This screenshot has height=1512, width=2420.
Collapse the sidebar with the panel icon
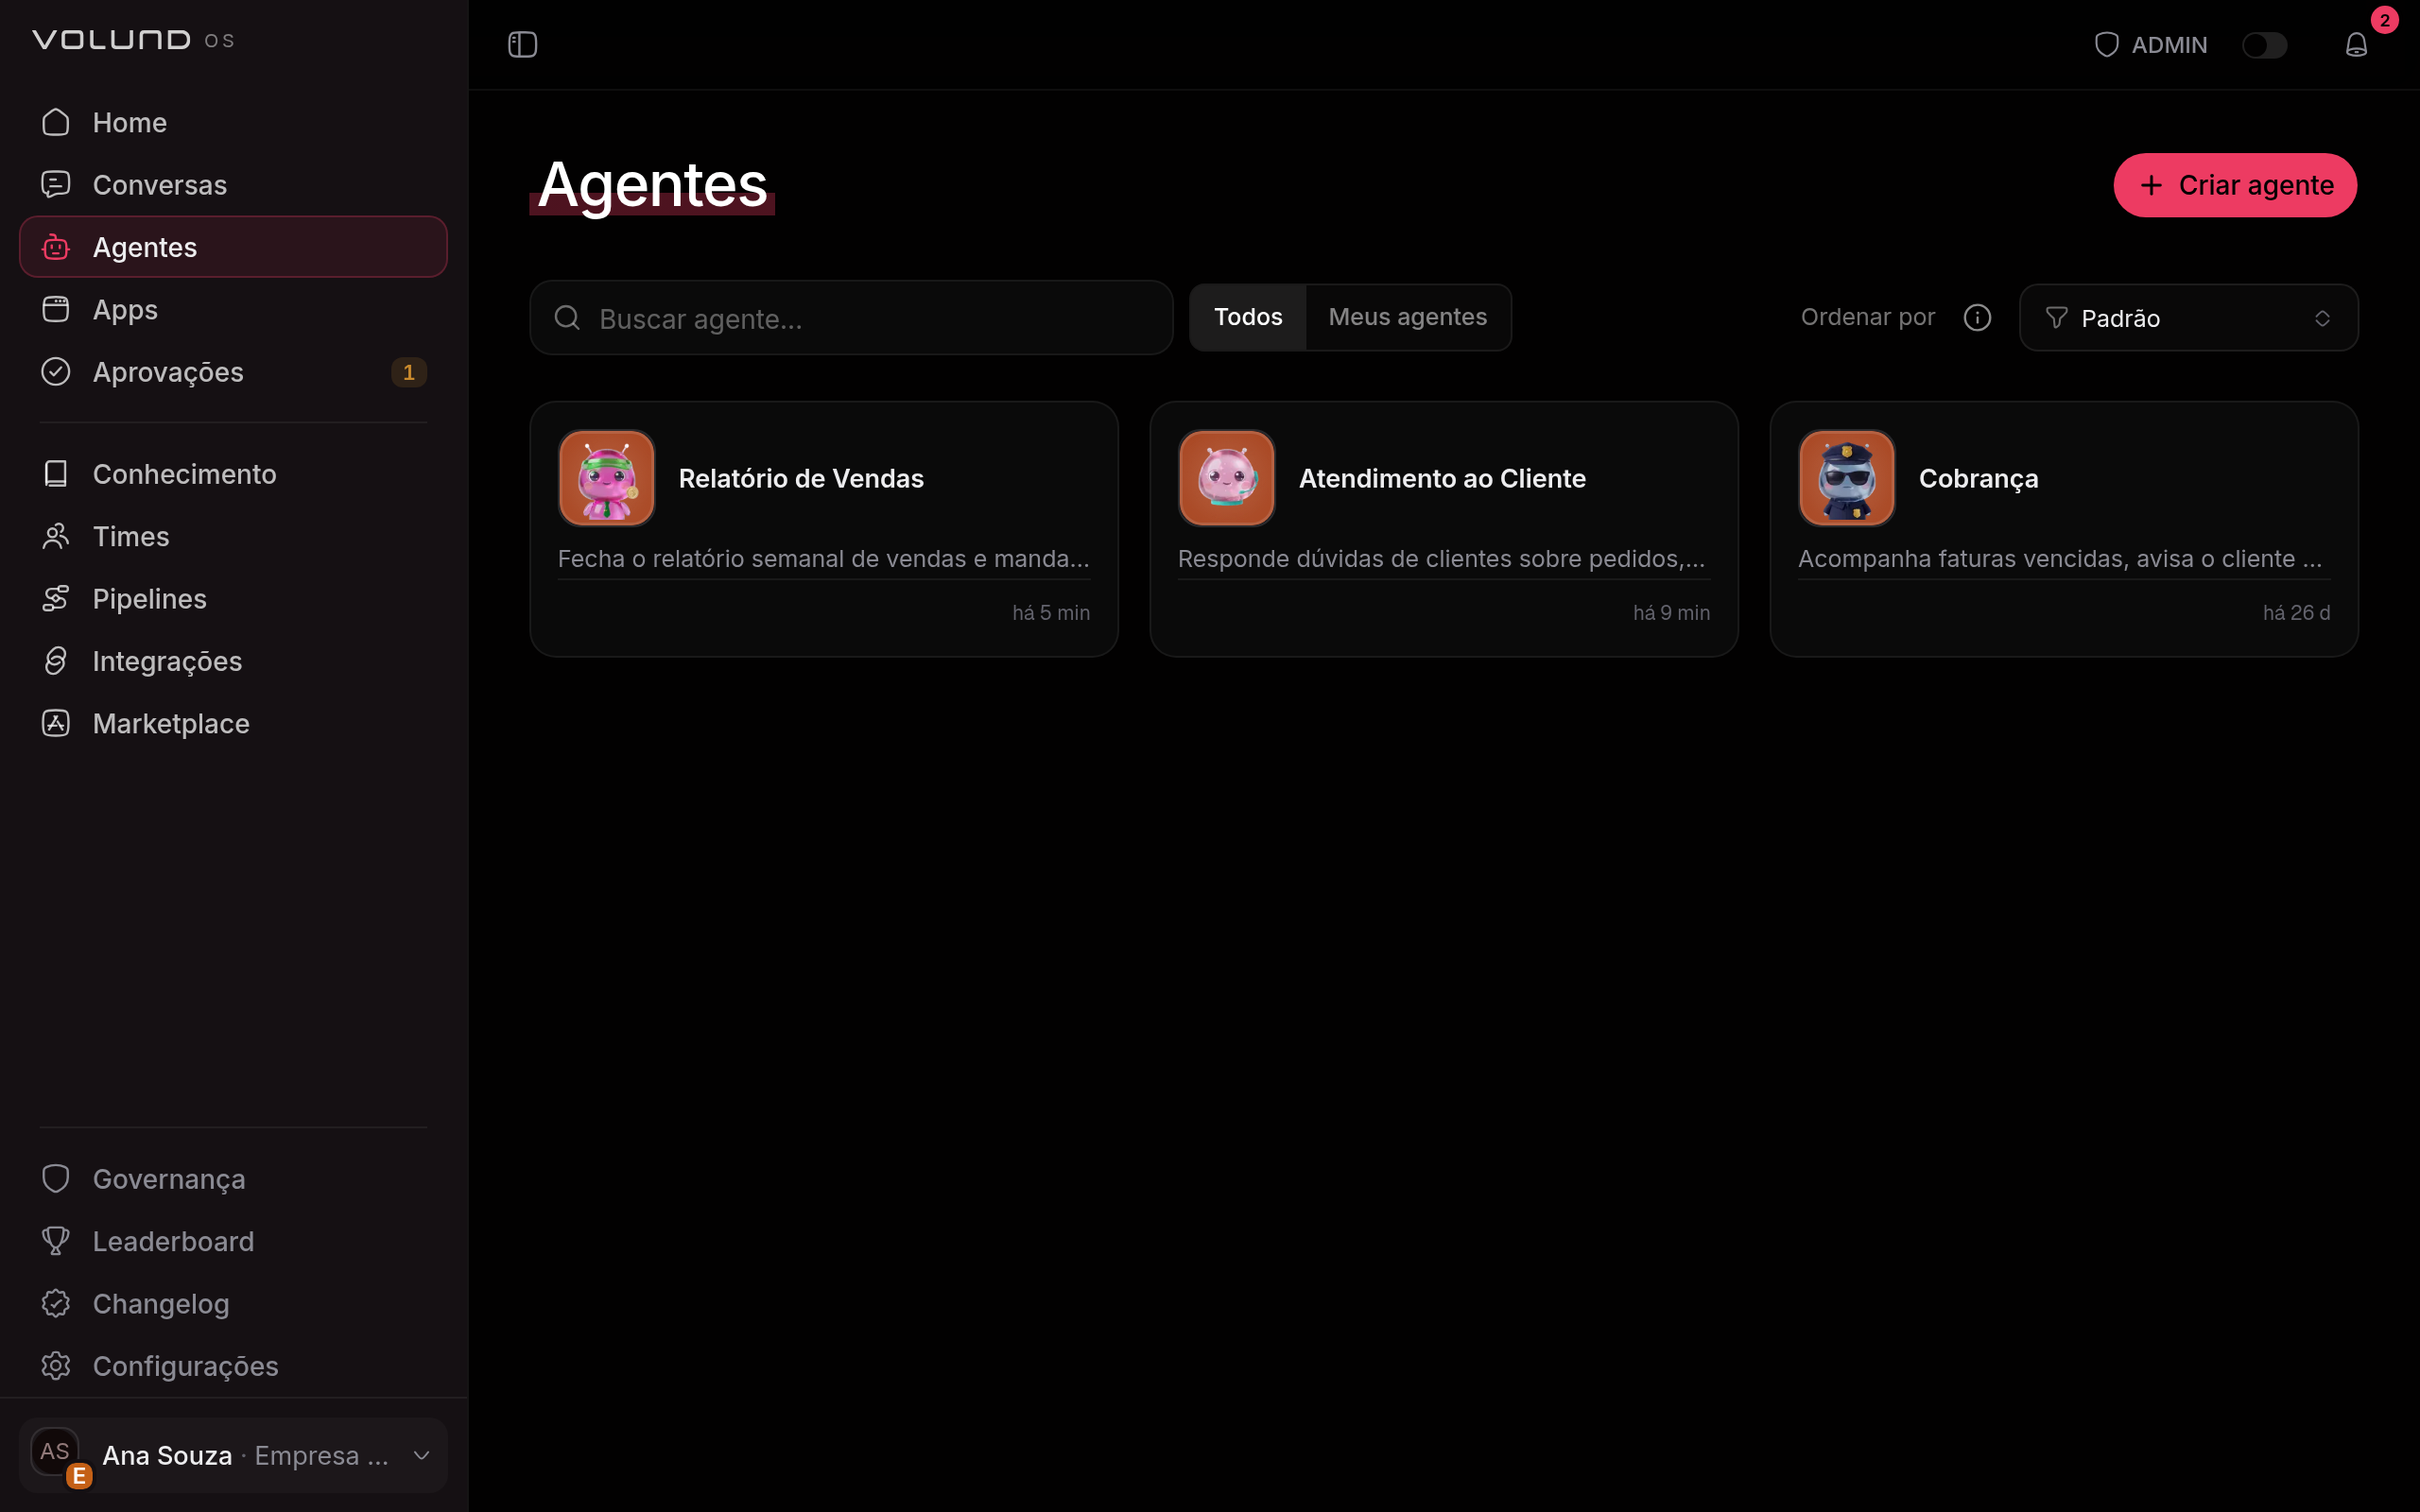523,44
